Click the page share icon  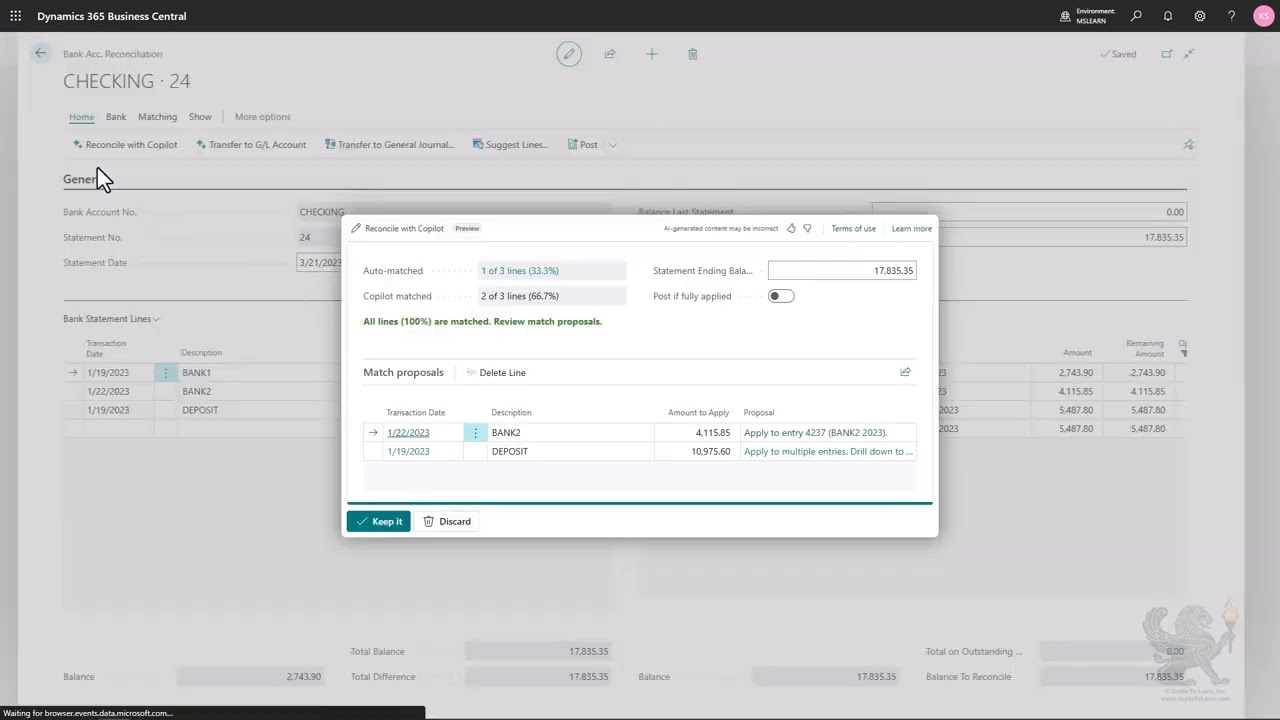pos(610,54)
